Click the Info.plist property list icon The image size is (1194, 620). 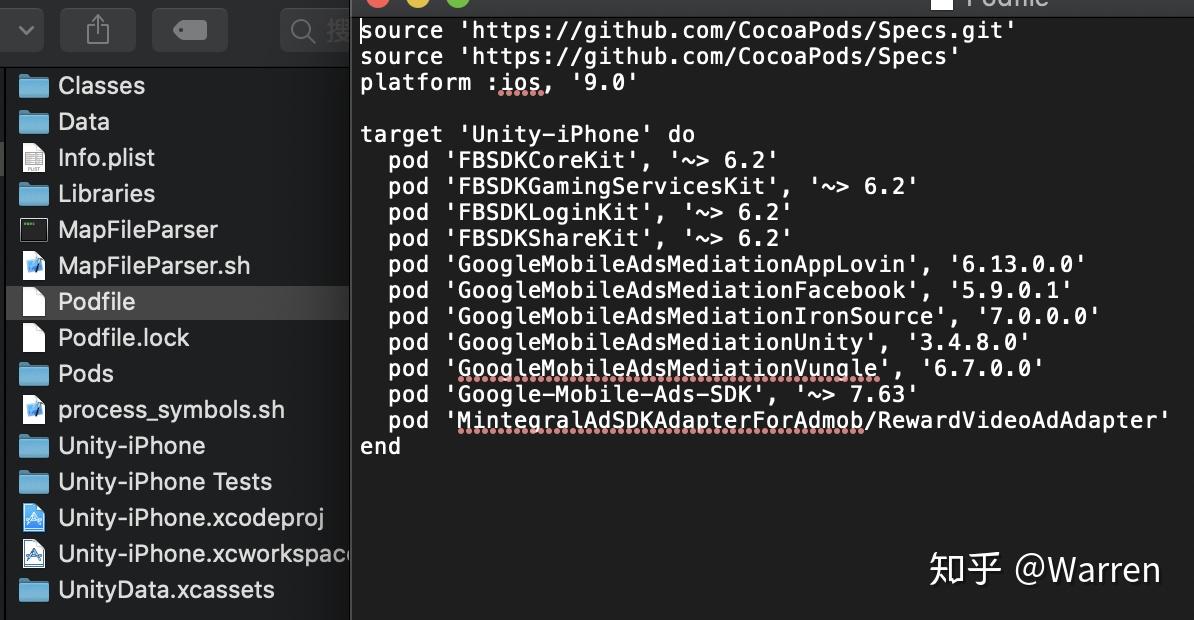[x=33, y=157]
